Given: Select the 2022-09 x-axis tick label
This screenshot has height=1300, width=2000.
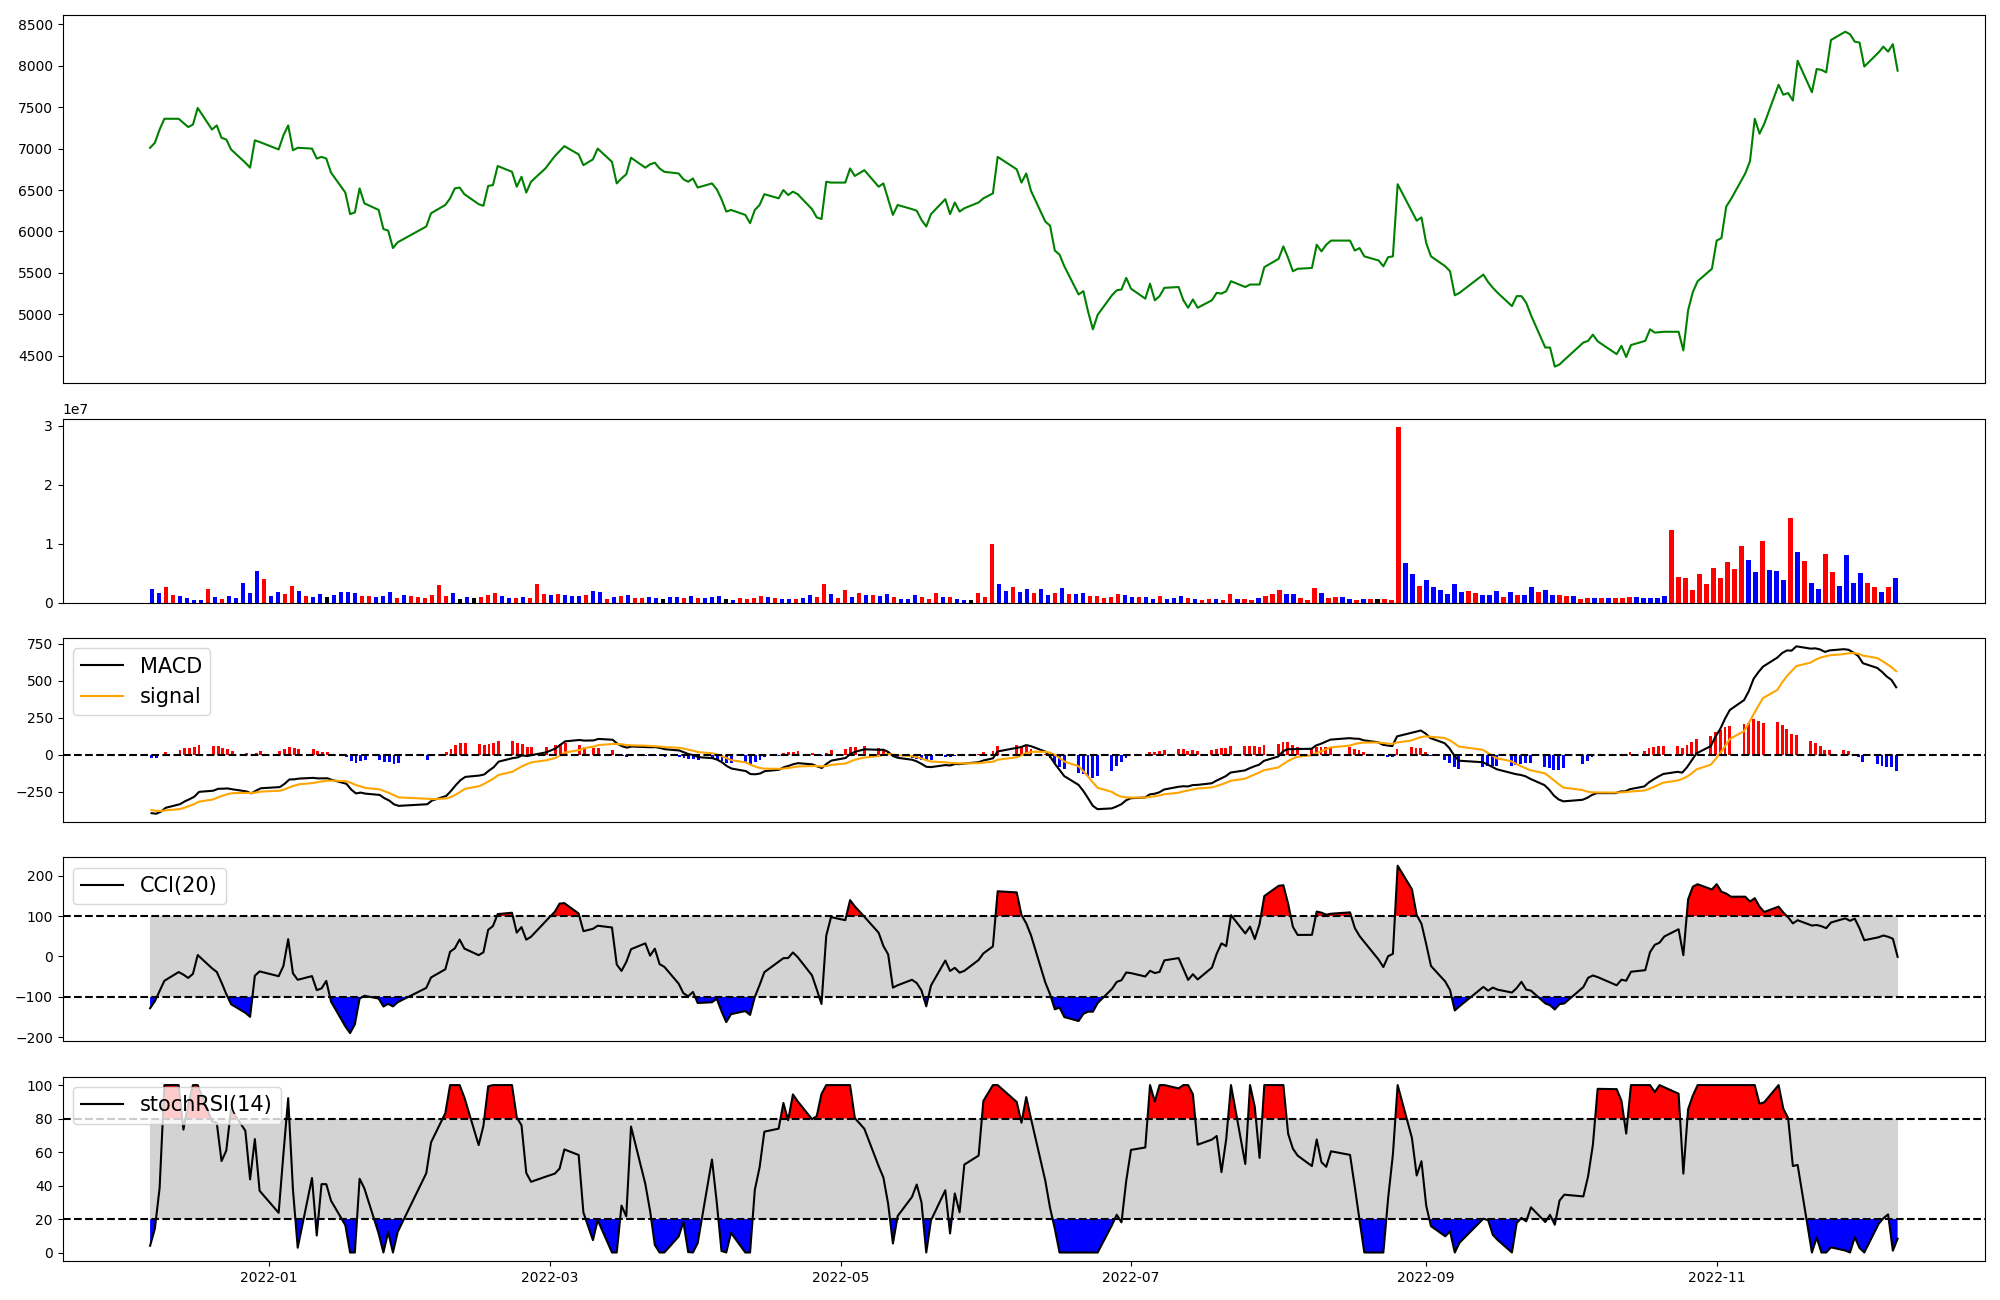Looking at the screenshot, I should coord(1425,1277).
